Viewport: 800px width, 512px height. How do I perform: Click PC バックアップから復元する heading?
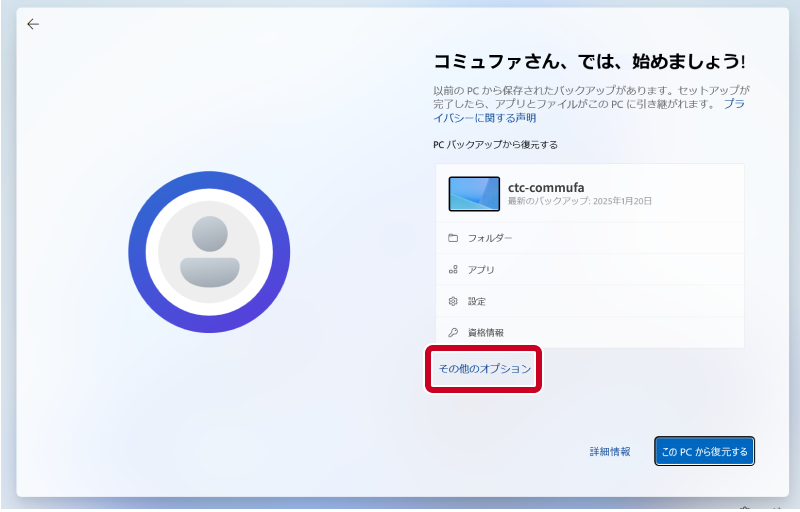point(495,145)
